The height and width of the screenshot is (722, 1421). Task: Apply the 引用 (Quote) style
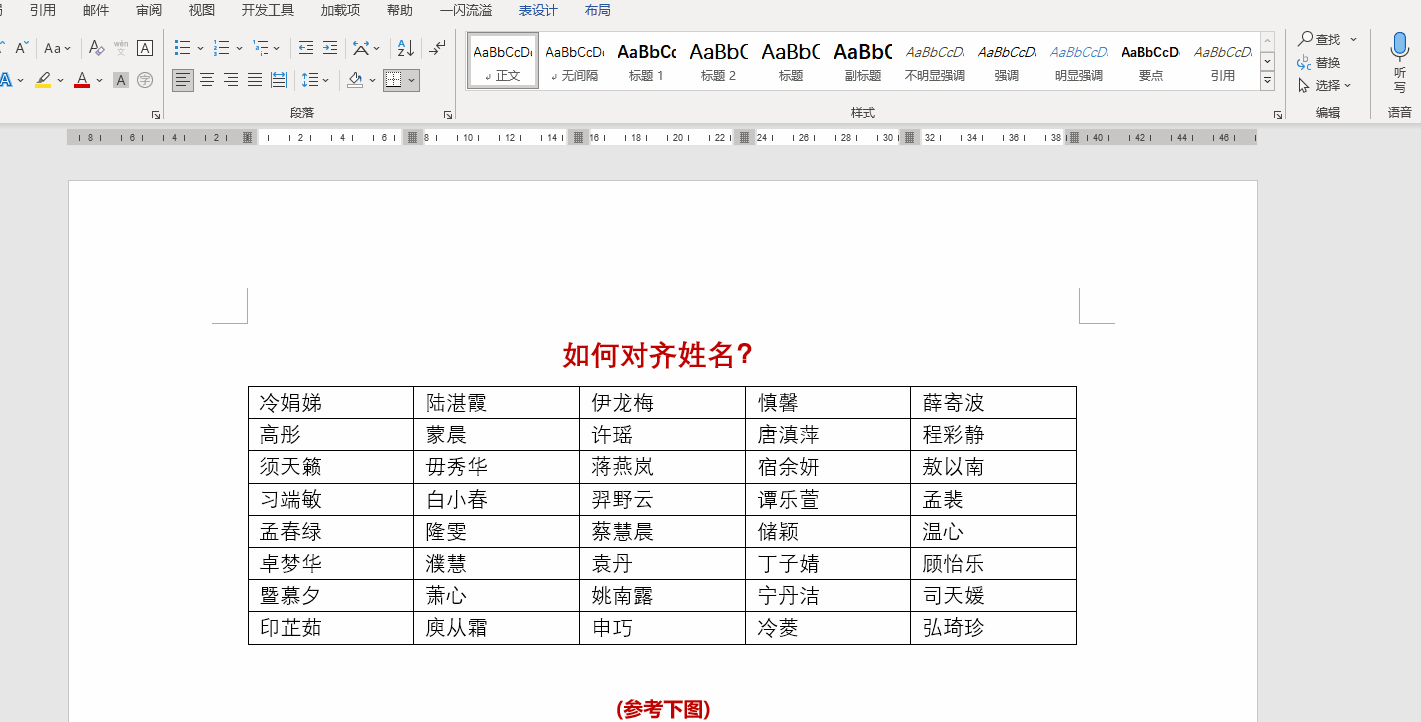(x=1222, y=60)
